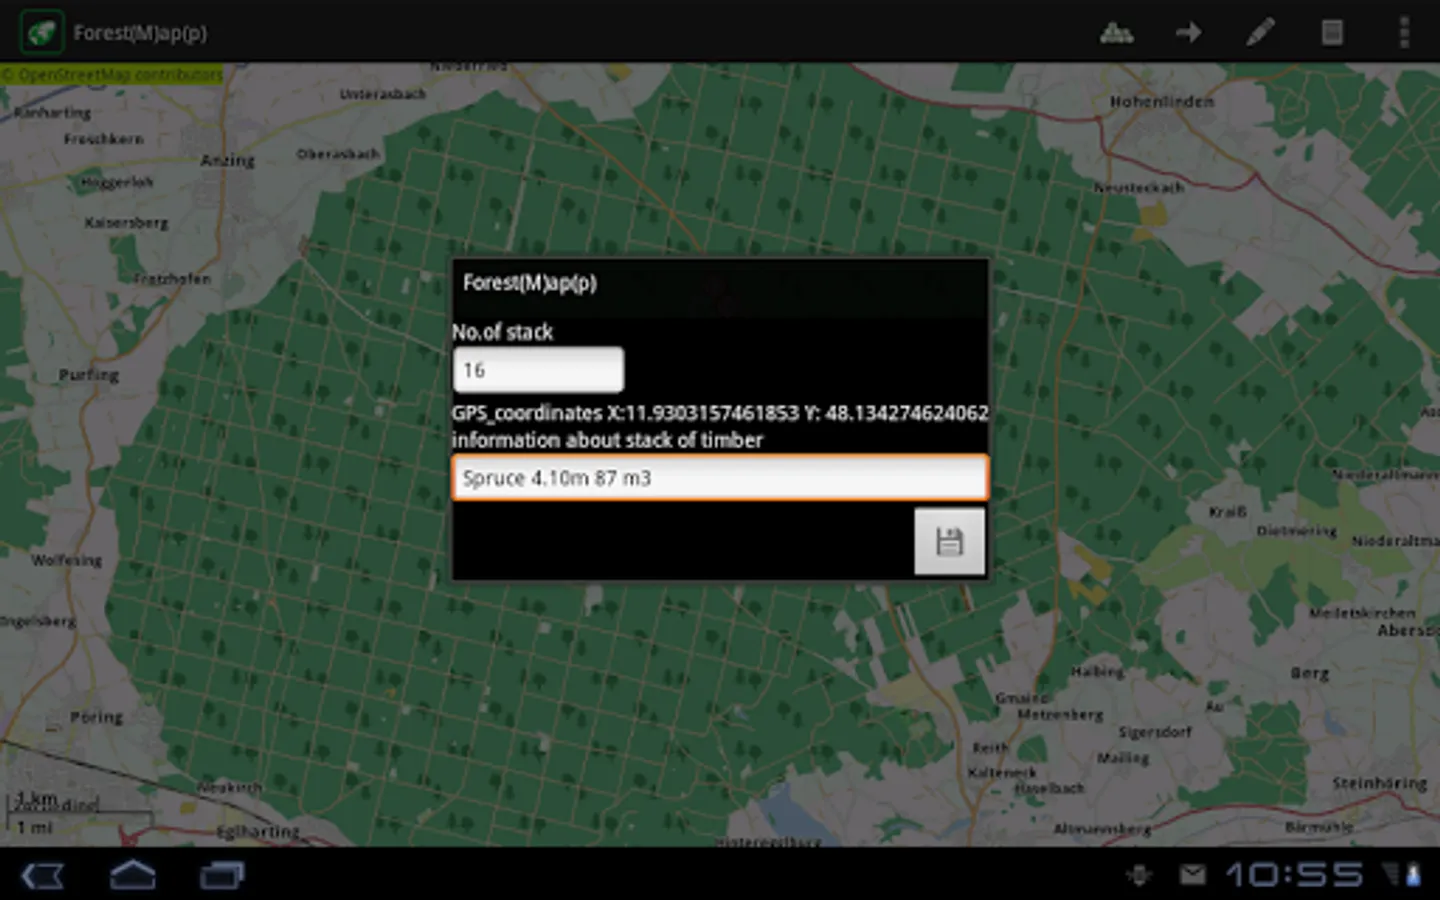Tap the right arrow icon in action bar
Image resolution: width=1440 pixels, height=900 pixels.
point(1188,33)
